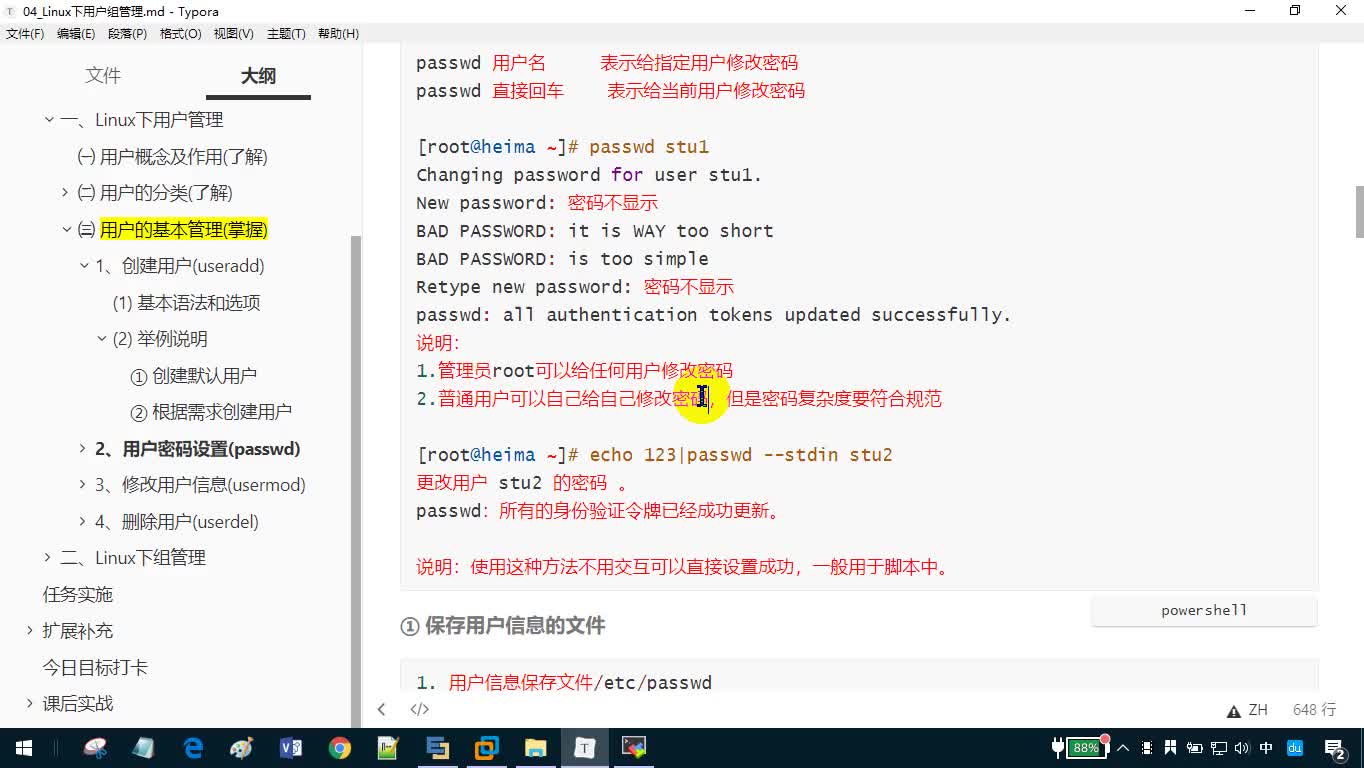The height and width of the screenshot is (768, 1364).
Task: Expand 二、Linux下组管理 node
Action: (x=48, y=558)
